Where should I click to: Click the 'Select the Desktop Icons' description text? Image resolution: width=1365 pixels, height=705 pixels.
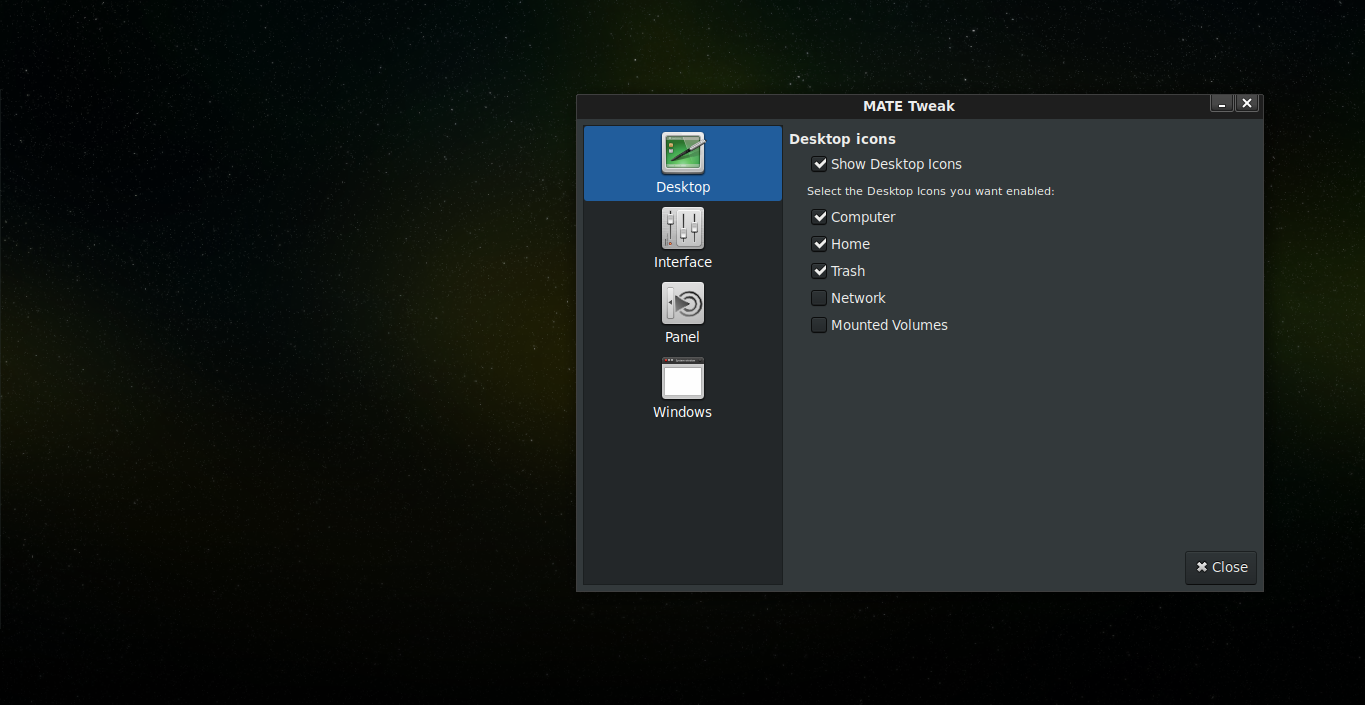(930, 191)
